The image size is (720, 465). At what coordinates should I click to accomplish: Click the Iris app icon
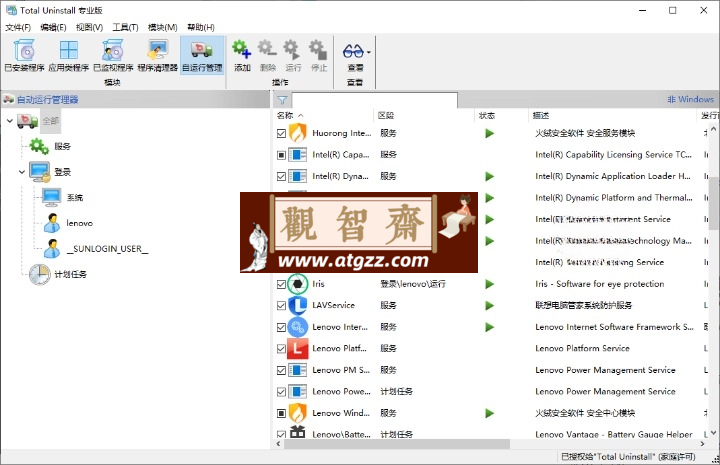point(298,284)
